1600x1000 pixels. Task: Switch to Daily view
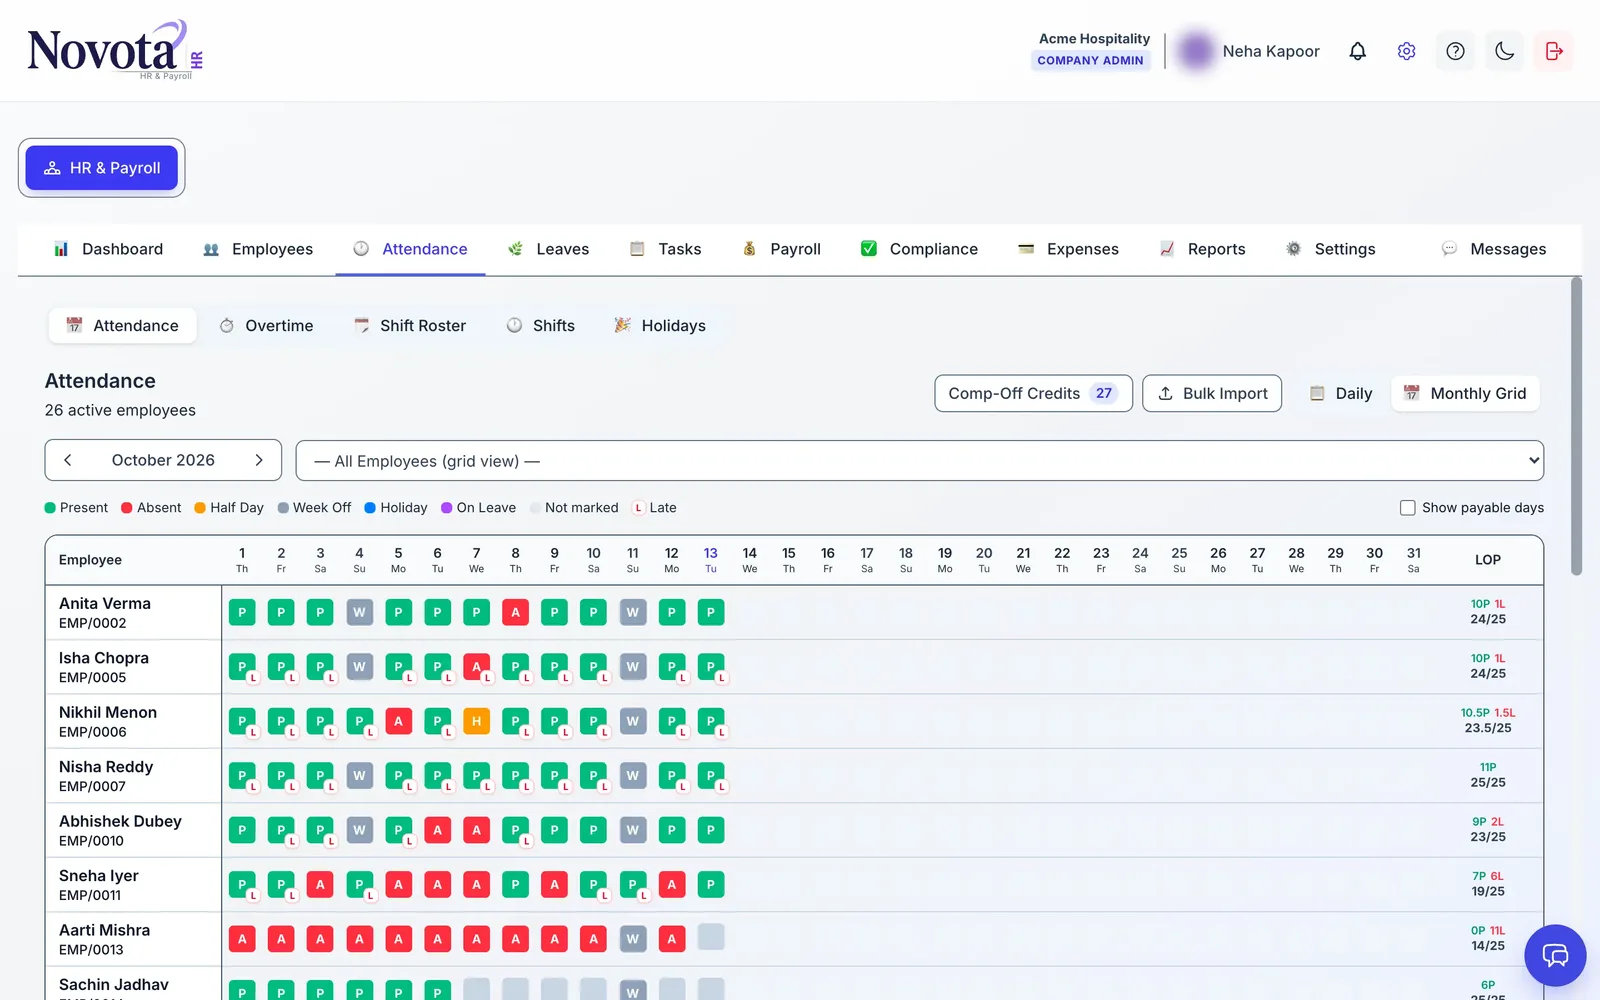[x=1341, y=394]
